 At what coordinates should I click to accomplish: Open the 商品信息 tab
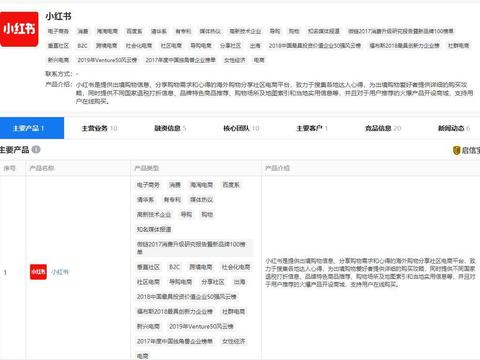tap(383, 128)
